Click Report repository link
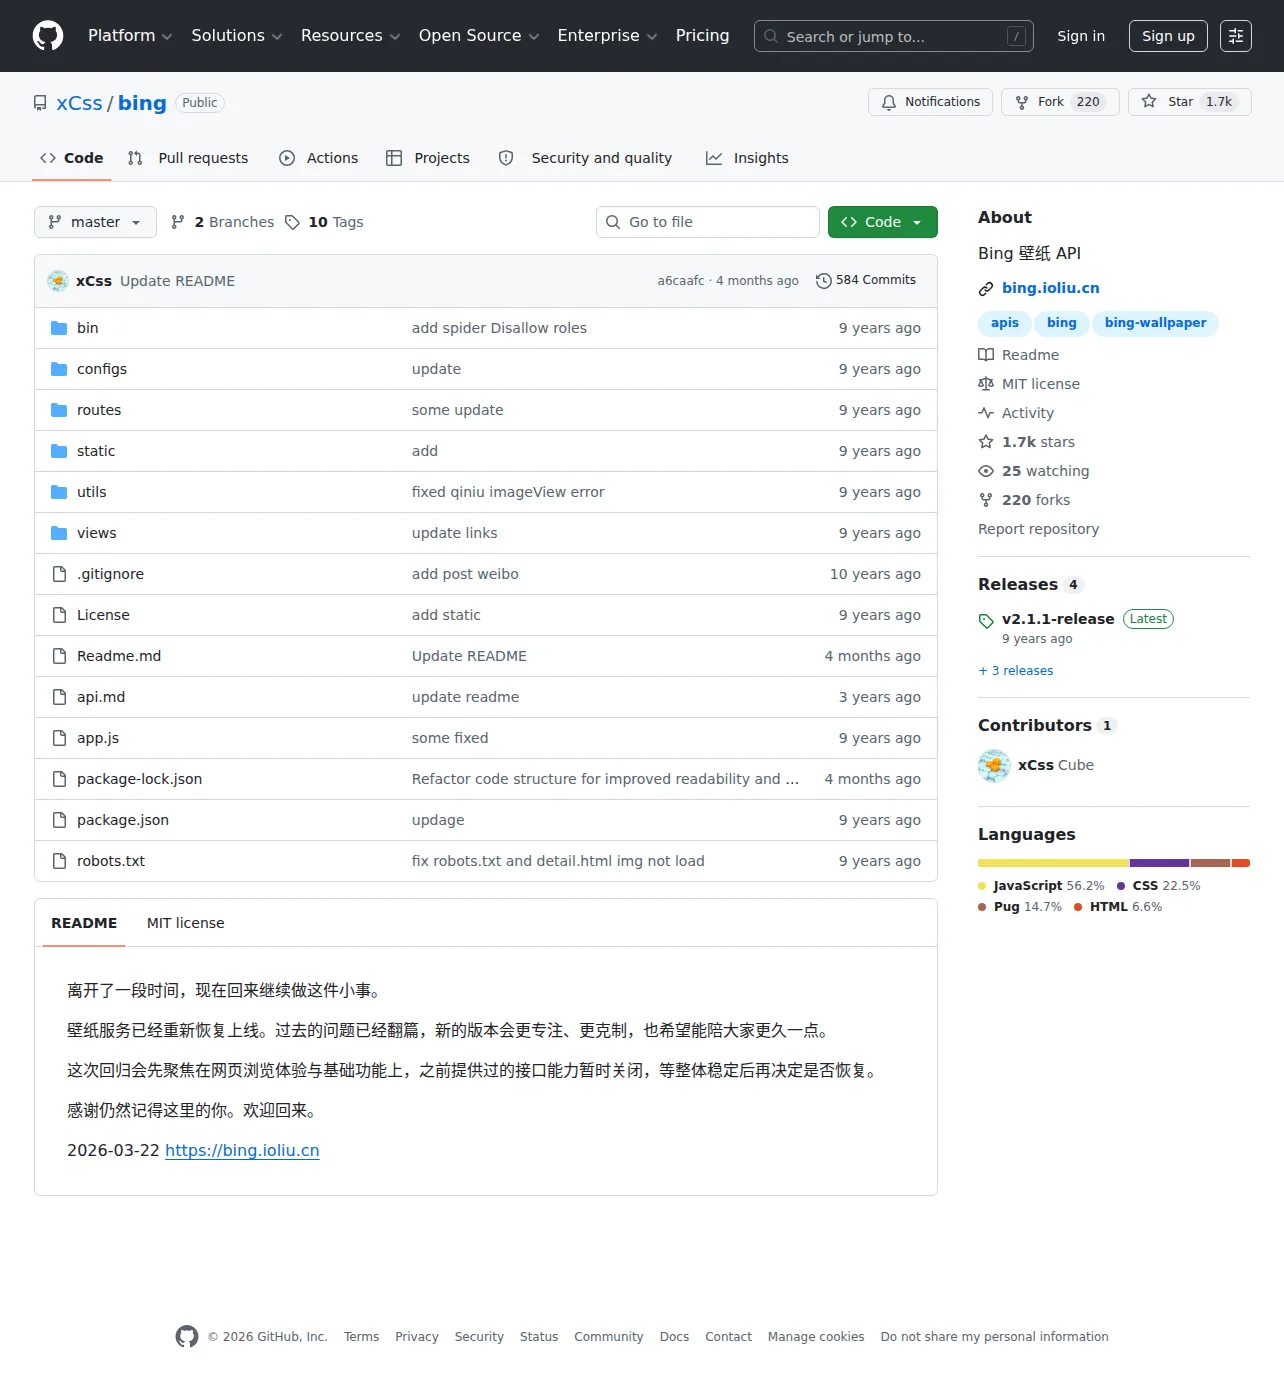Viewport: 1284px width, 1390px height. coord(1038,529)
